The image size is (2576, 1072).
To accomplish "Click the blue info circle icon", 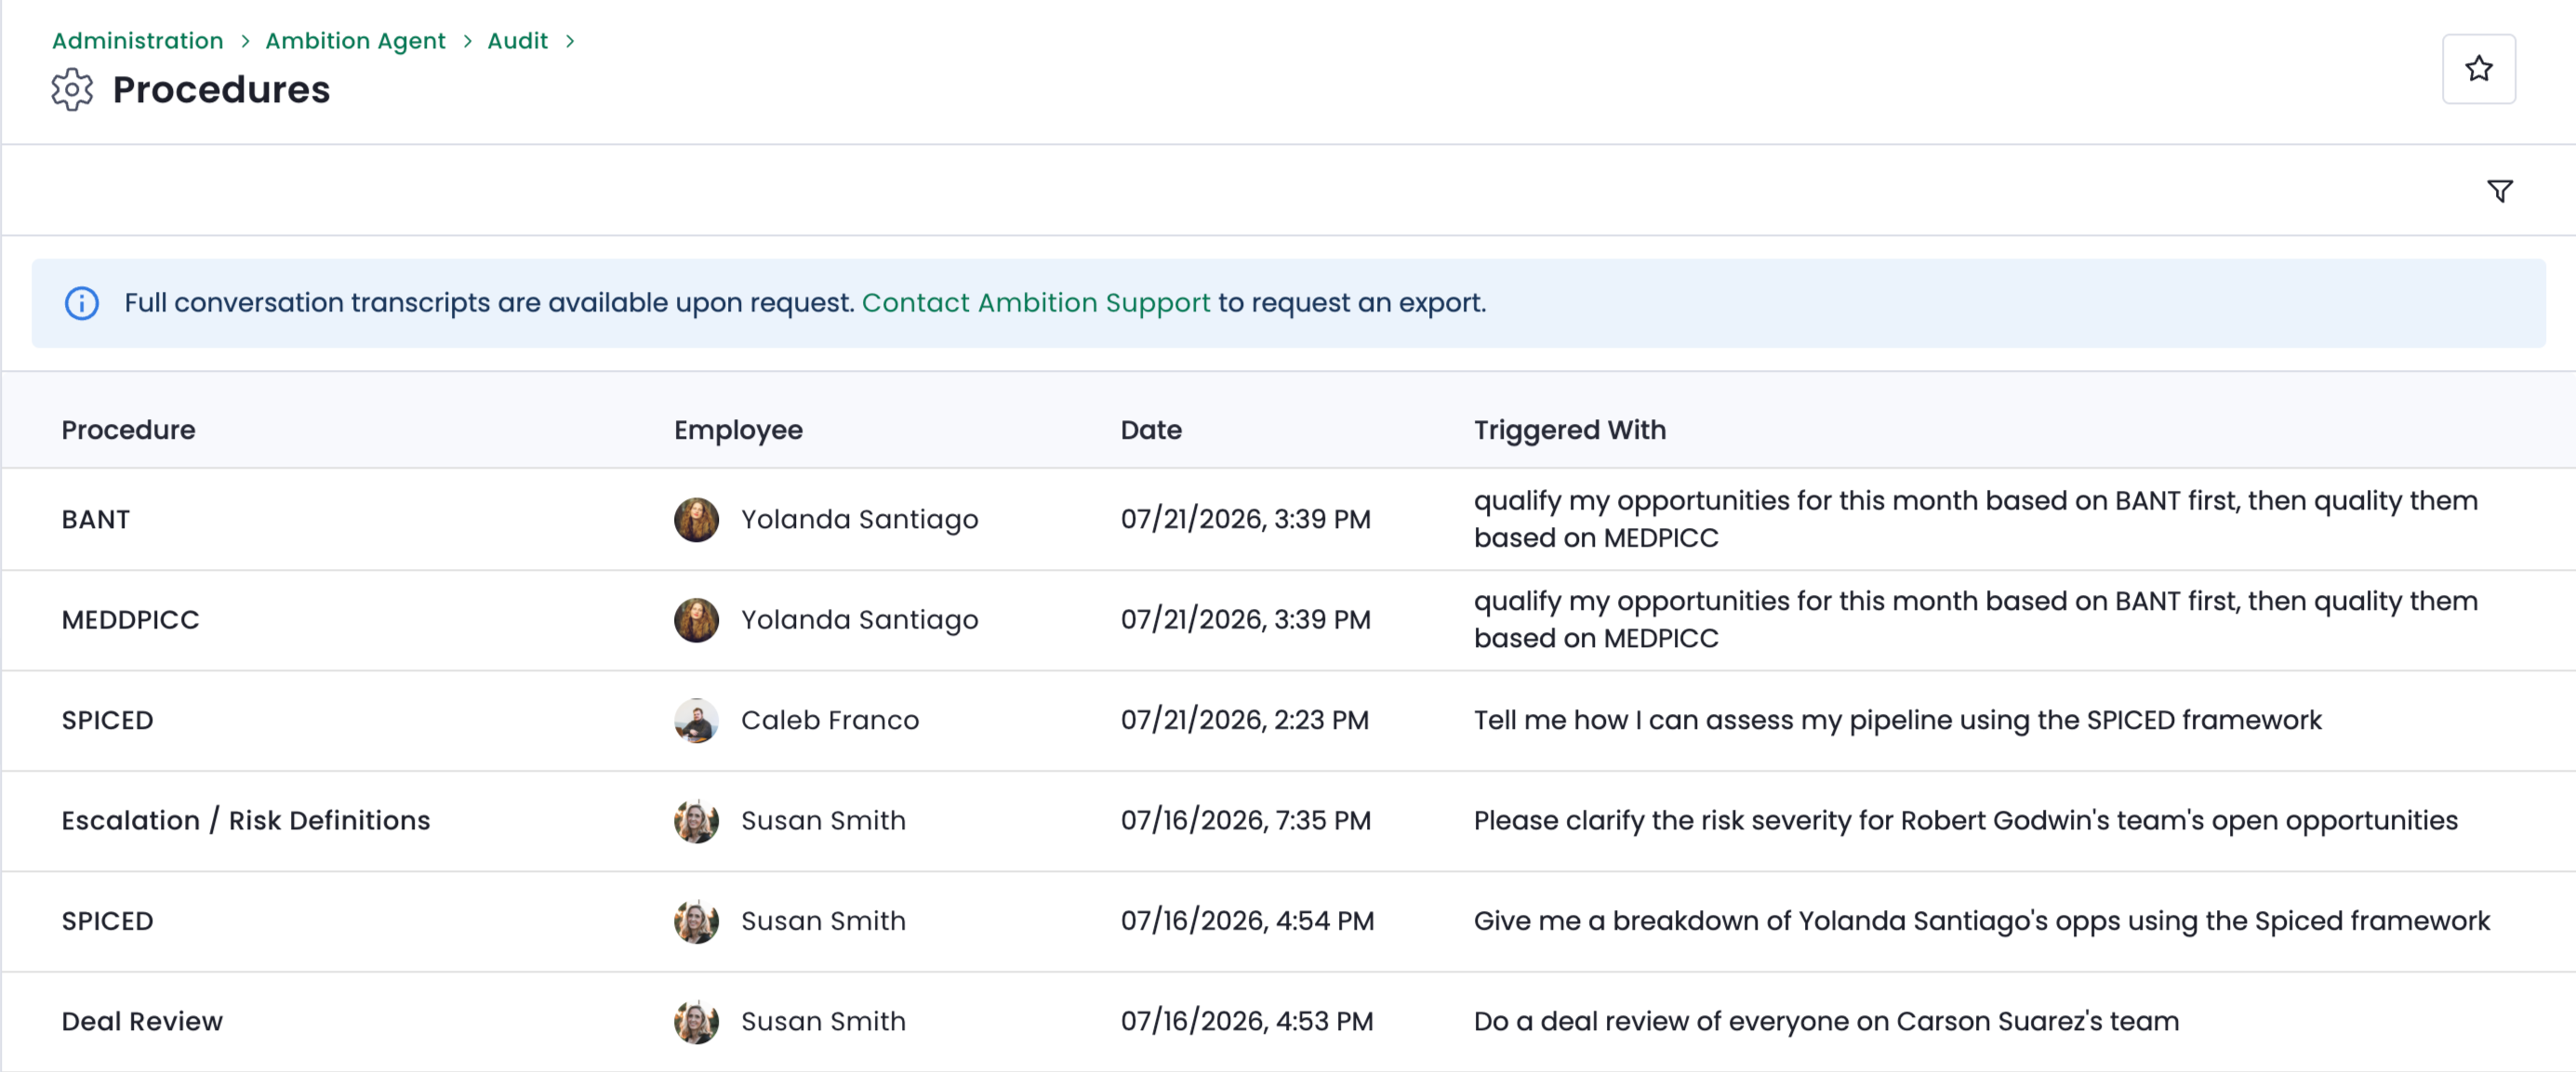I will 82,303.
